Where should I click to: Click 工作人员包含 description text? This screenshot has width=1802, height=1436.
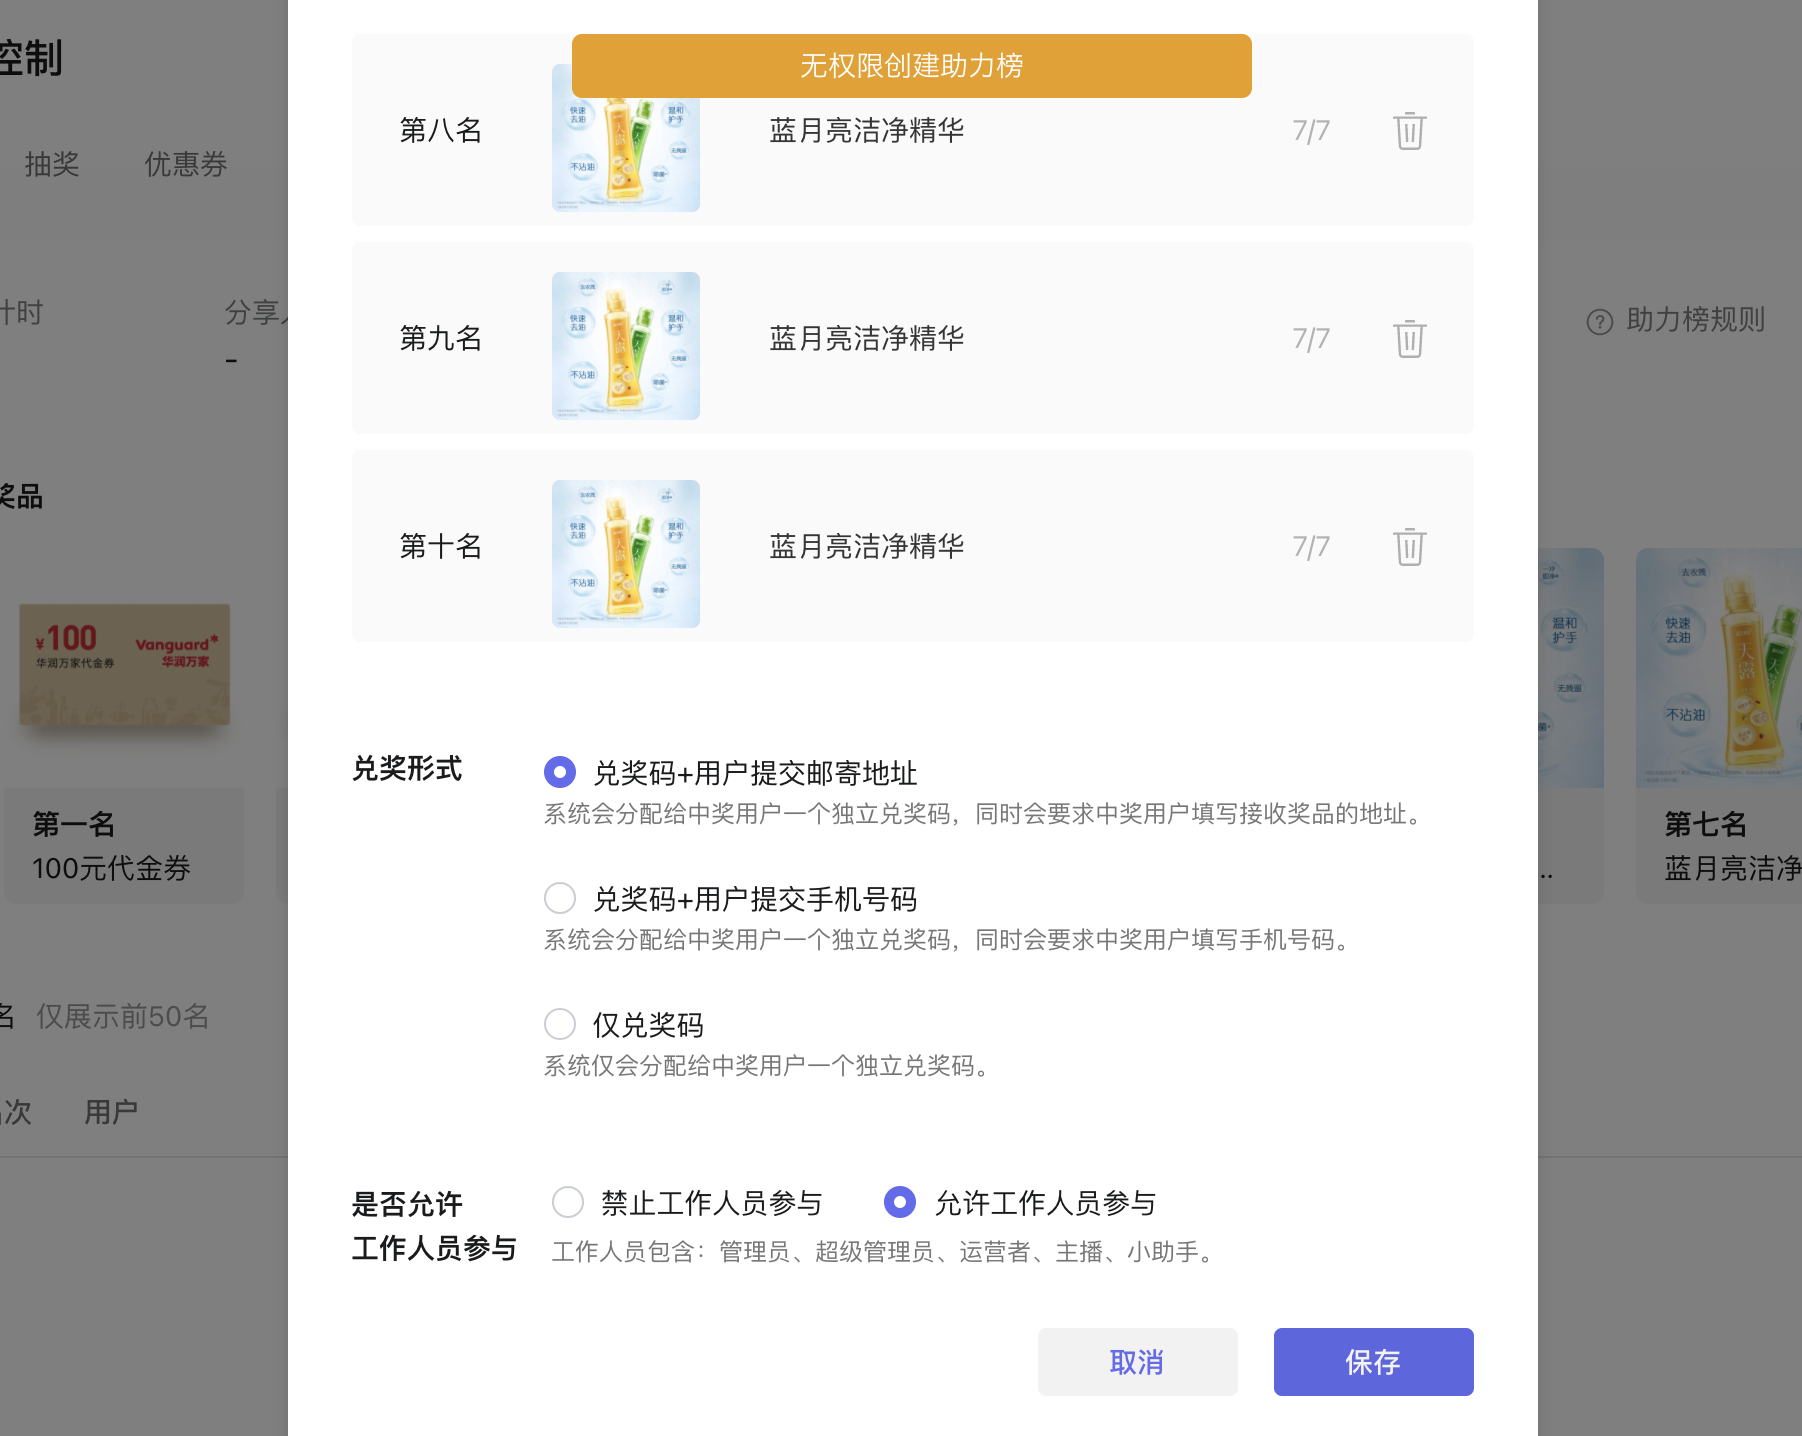pyautogui.click(x=886, y=1252)
